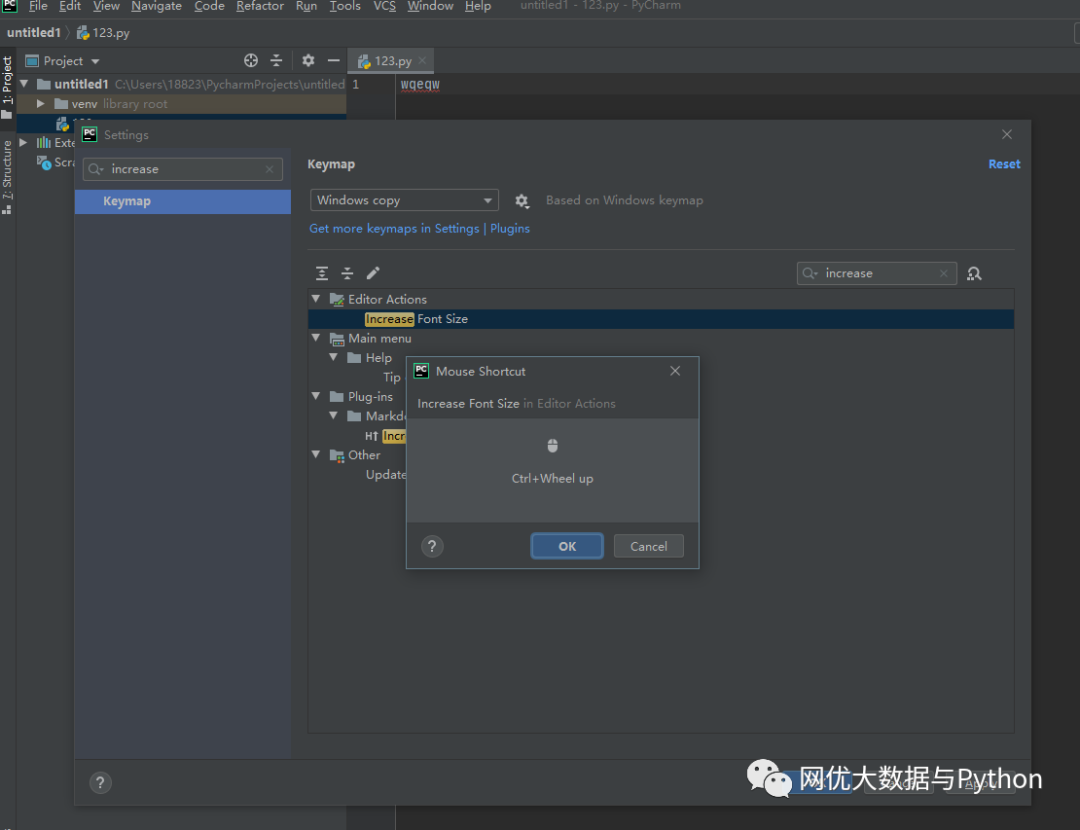Screen dimensions: 1080x830
Task: Click Cancel in Mouse Shortcut dialog
Action: click(648, 546)
